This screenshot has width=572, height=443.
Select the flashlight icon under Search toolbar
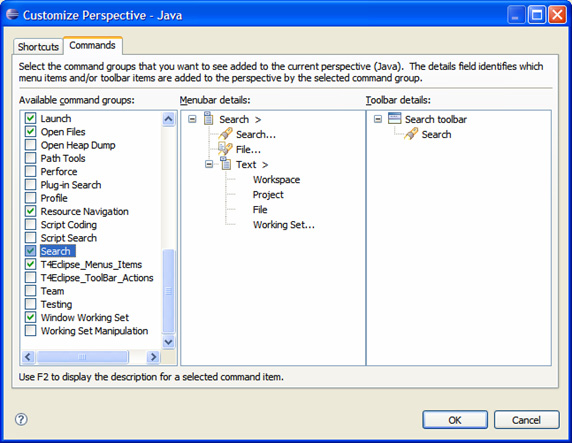click(x=411, y=134)
